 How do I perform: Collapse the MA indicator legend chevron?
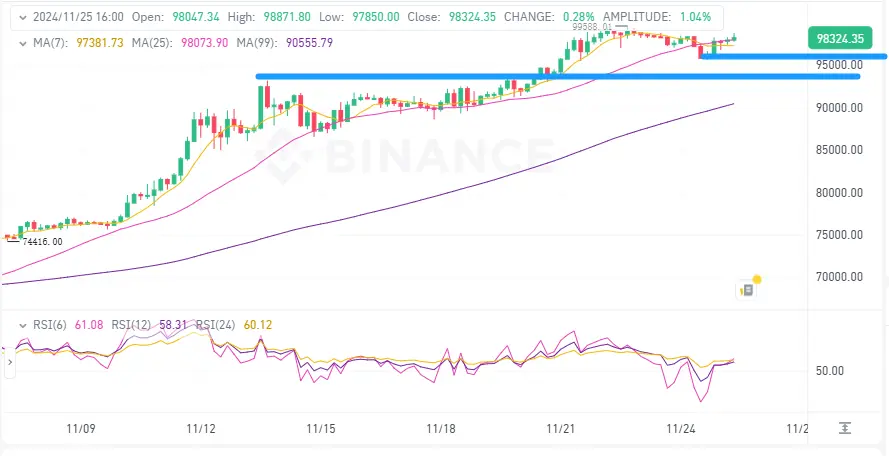point(23,43)
